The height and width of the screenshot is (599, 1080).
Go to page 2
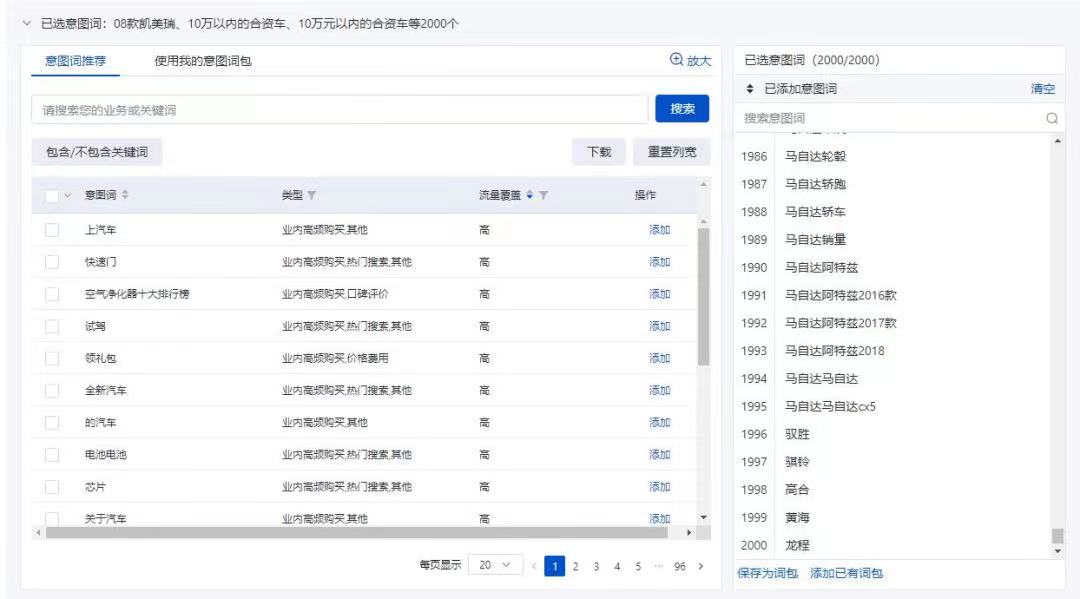[576, 566]
